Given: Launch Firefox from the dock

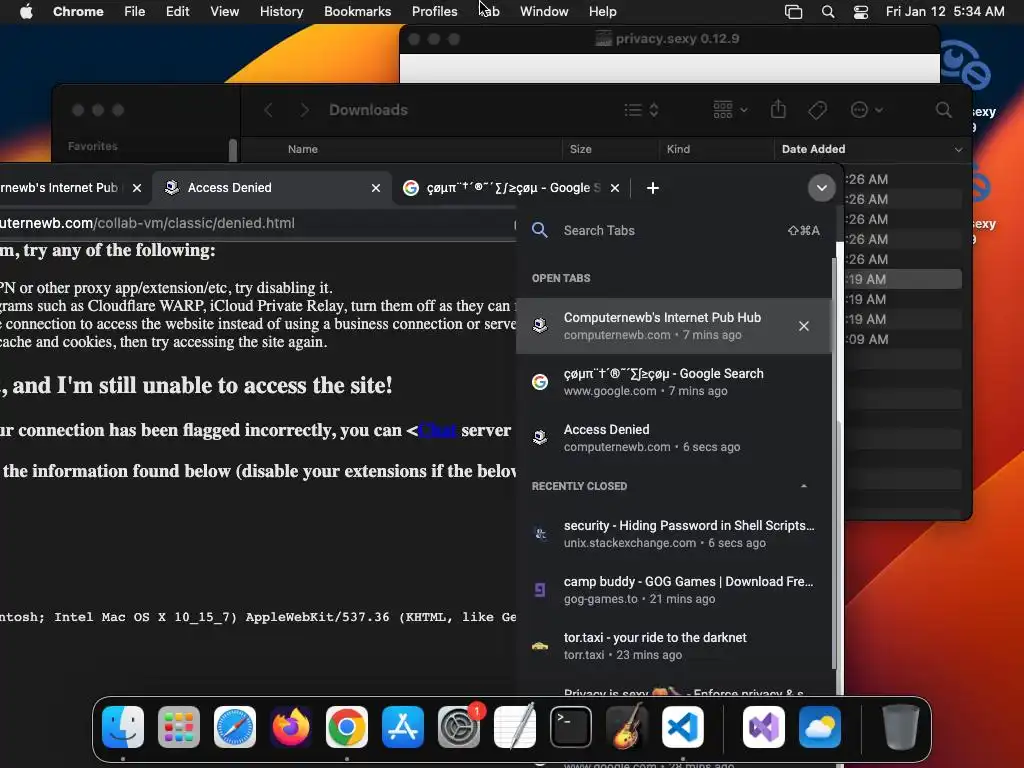Looking at the screenshot, I should coord(291,727).
